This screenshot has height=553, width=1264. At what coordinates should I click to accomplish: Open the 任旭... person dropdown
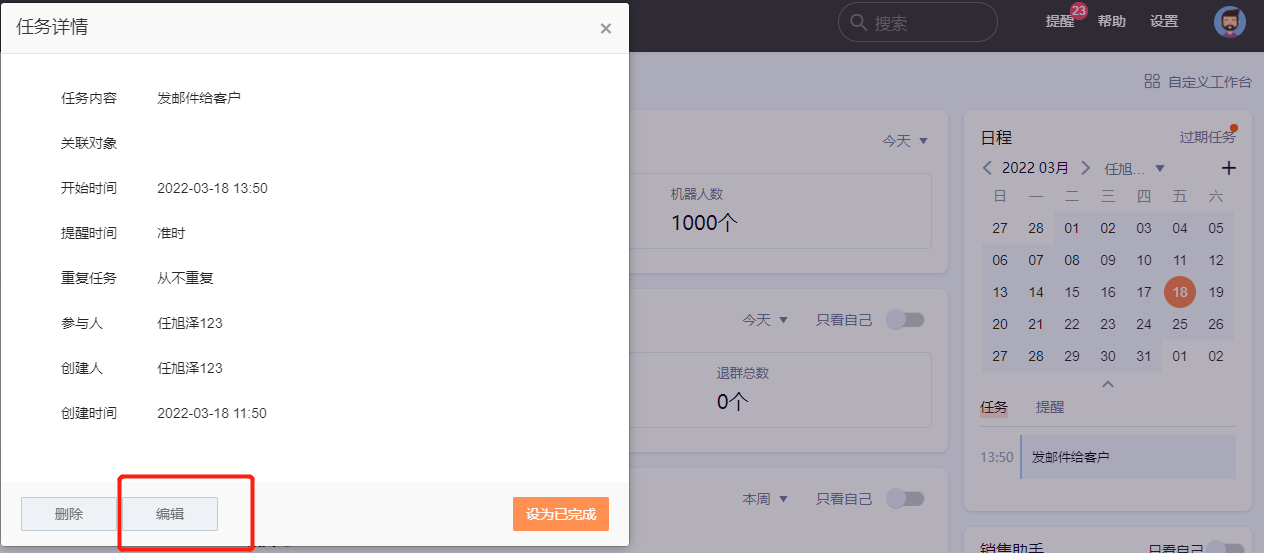point(1134,168)
